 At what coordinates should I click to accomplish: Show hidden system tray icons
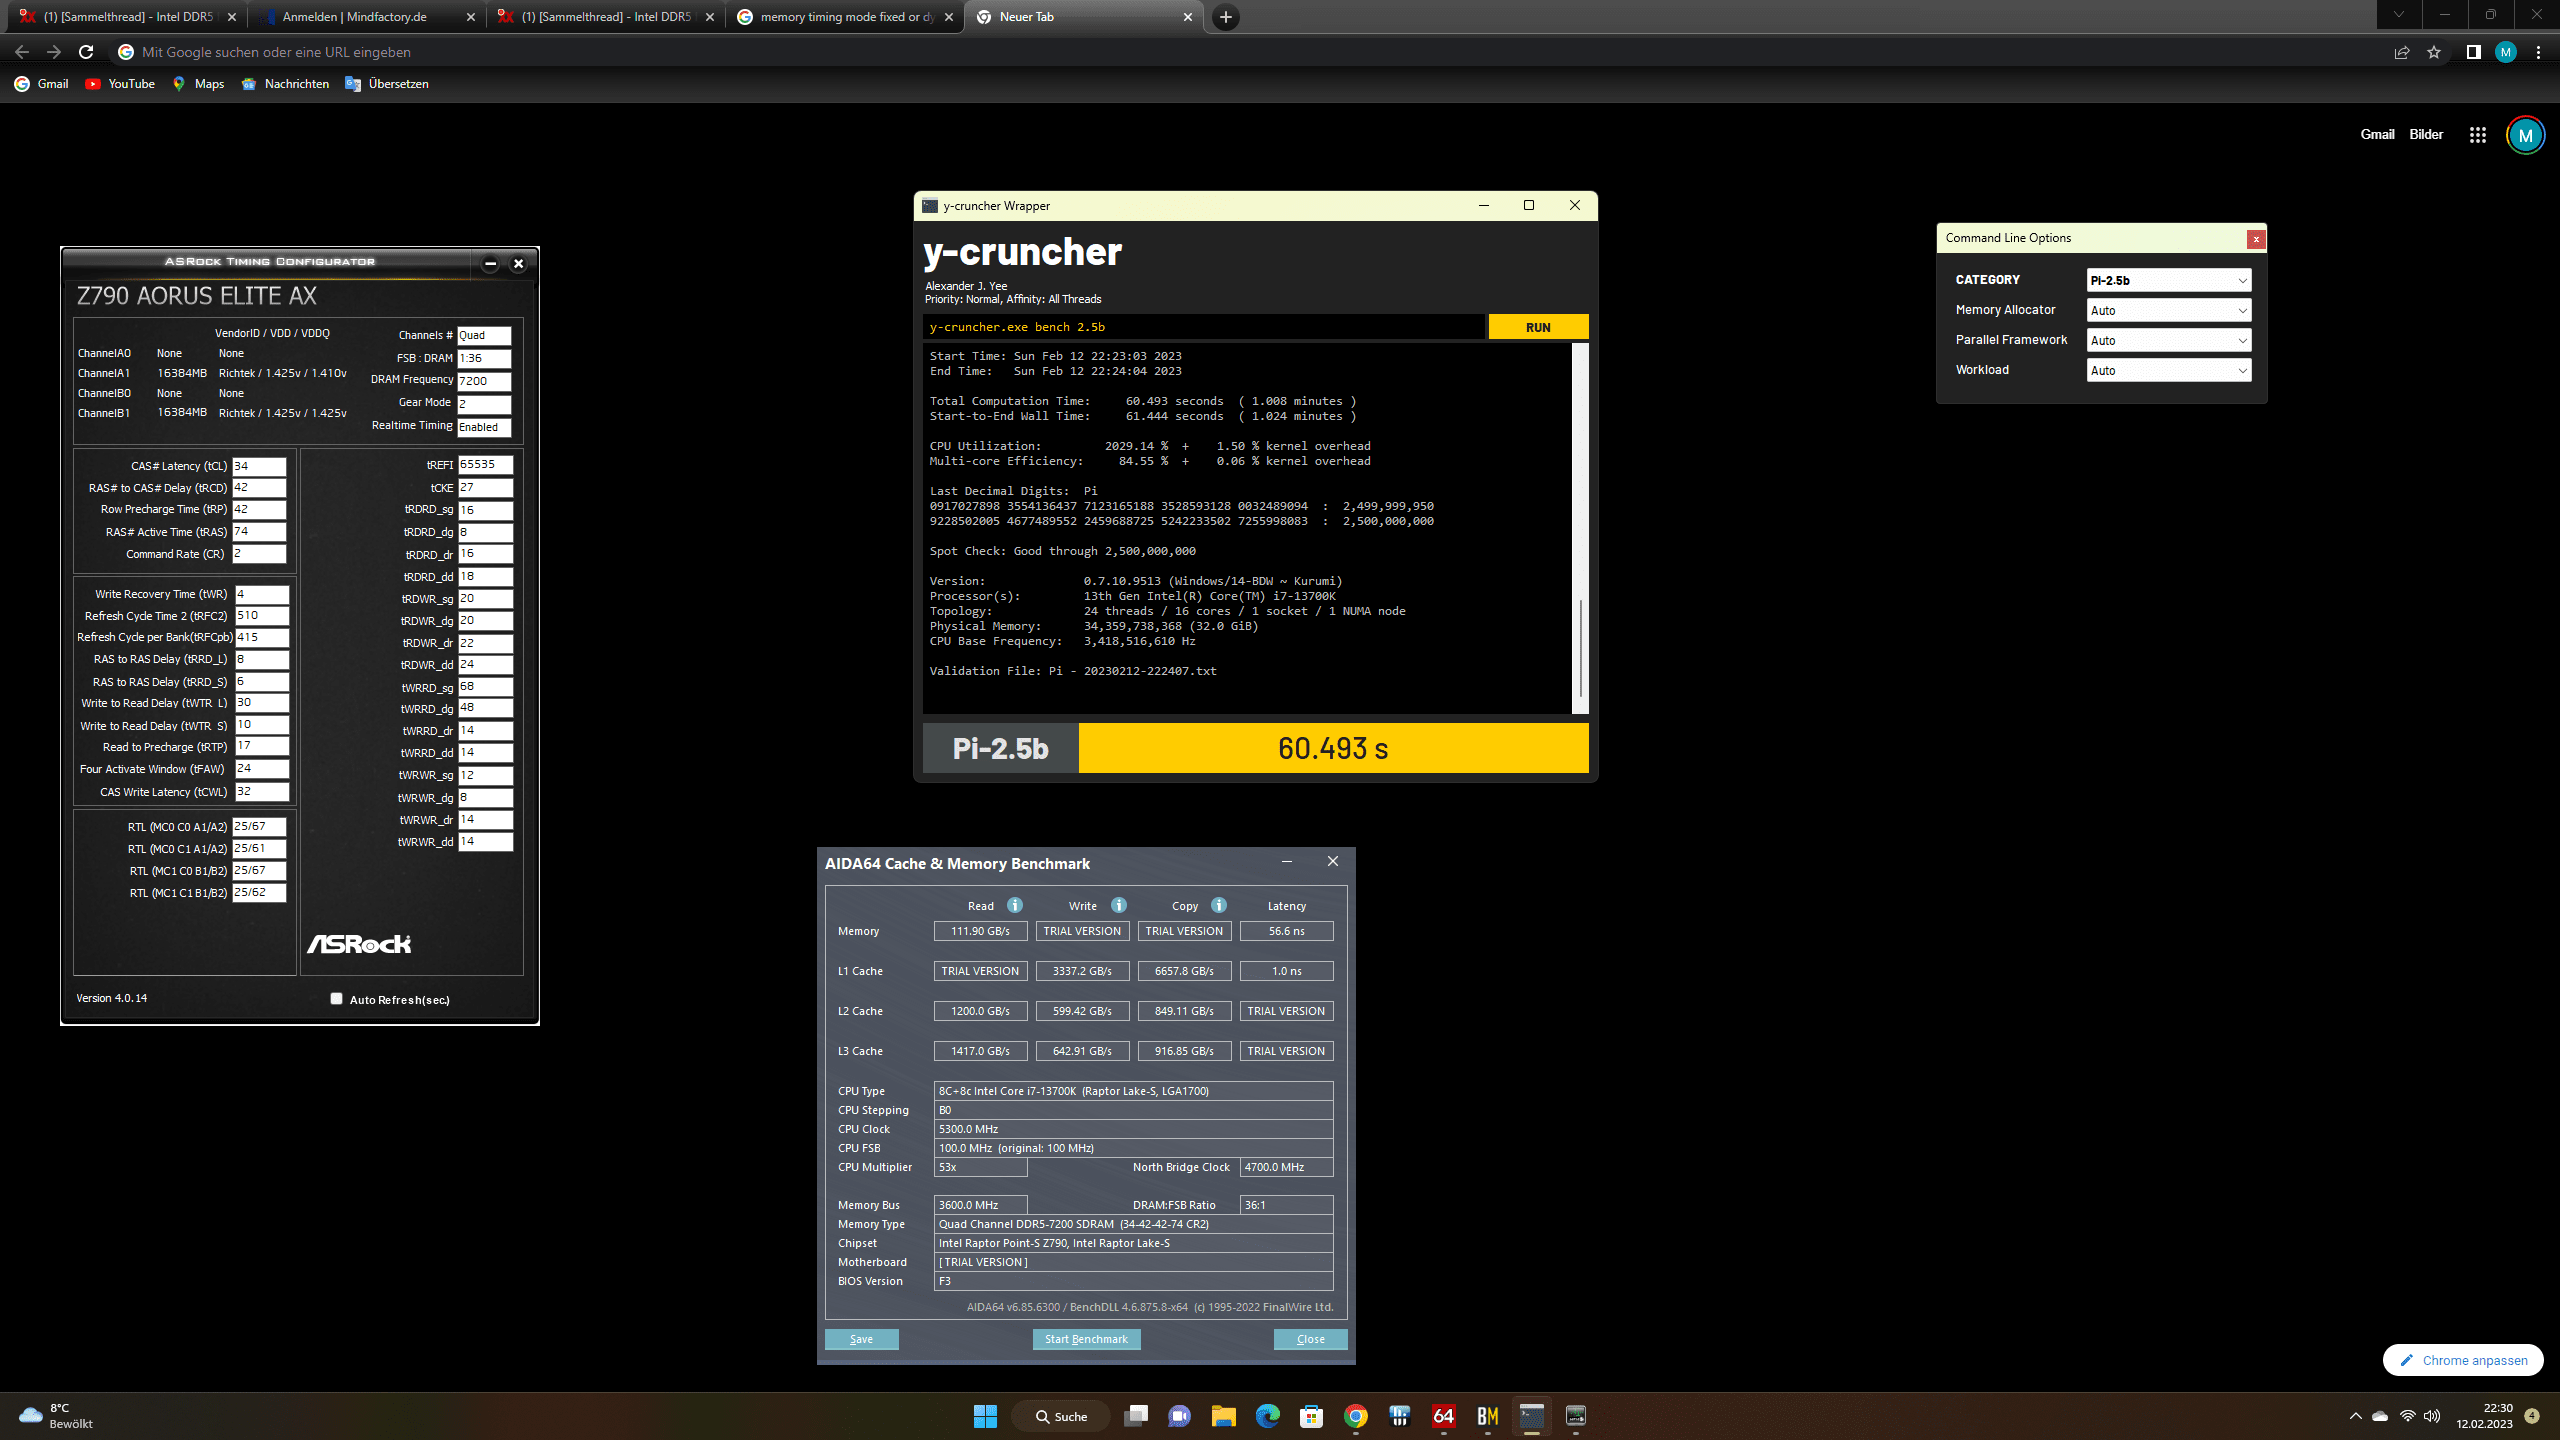2355,1416
